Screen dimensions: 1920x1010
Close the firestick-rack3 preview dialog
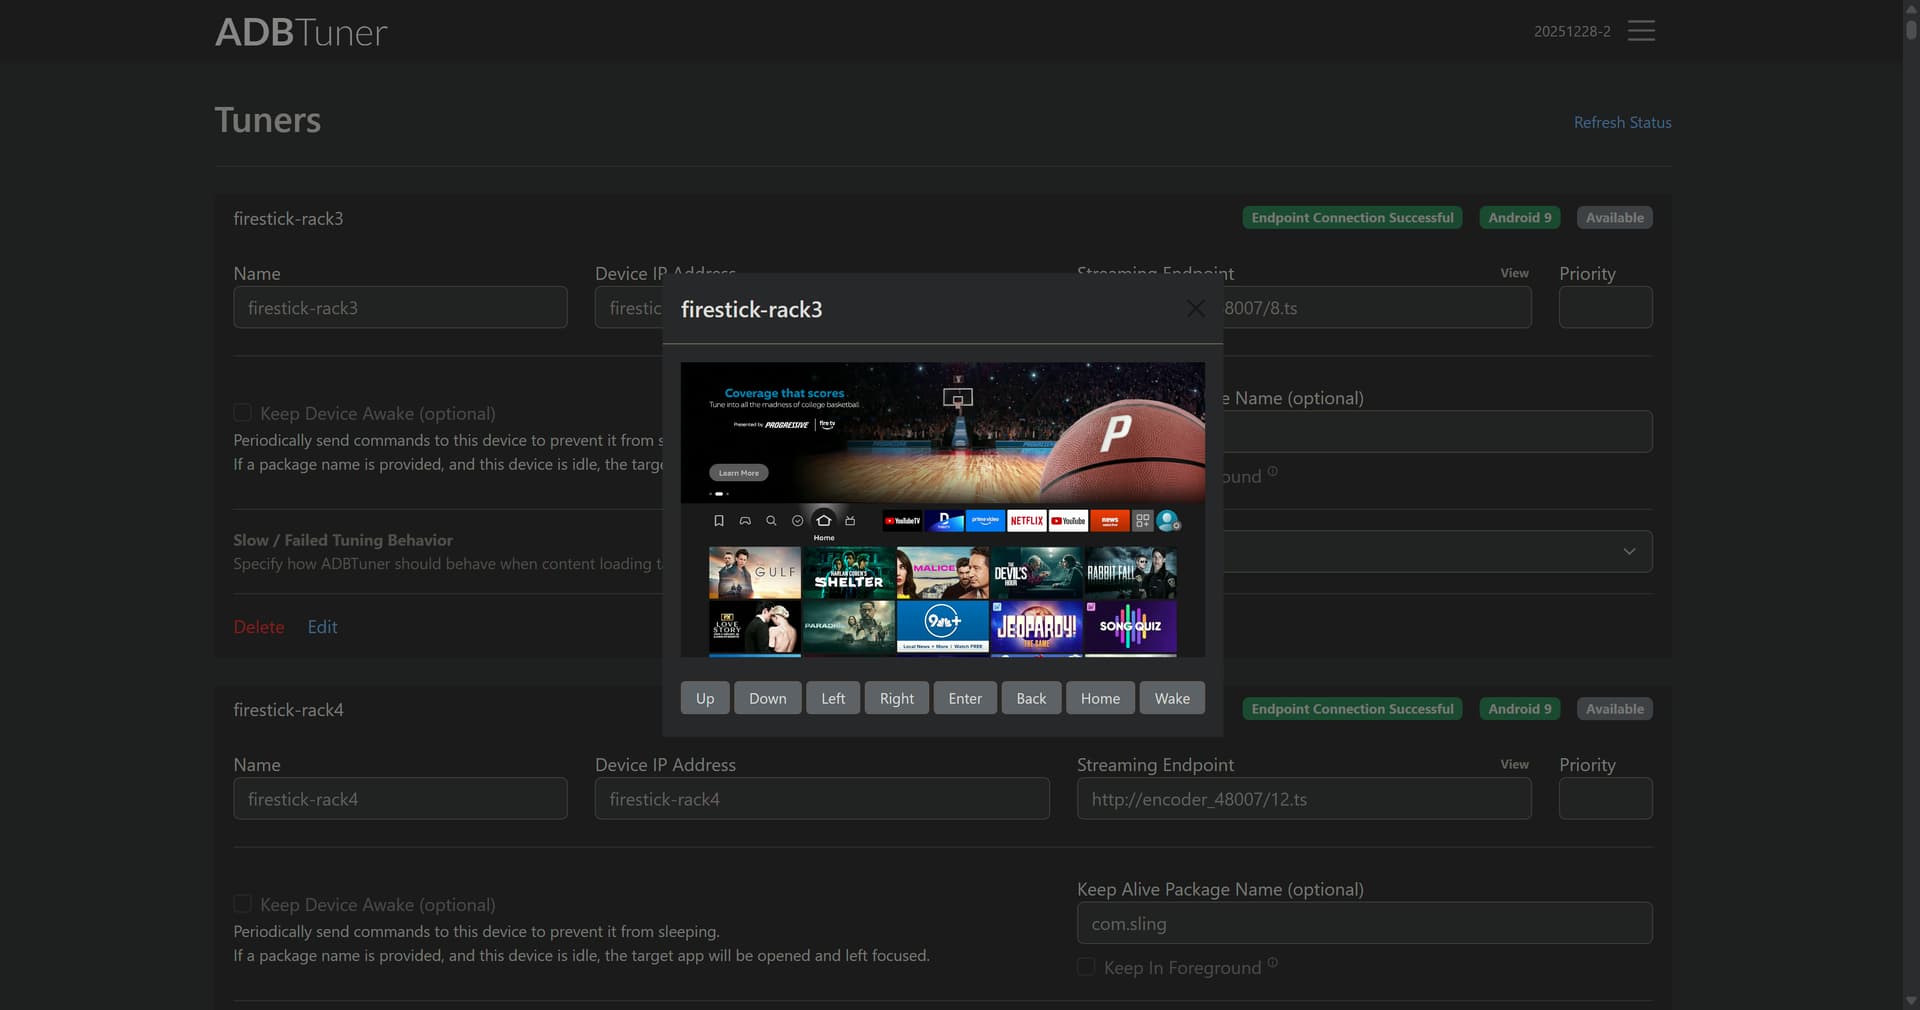[1195, 309]
